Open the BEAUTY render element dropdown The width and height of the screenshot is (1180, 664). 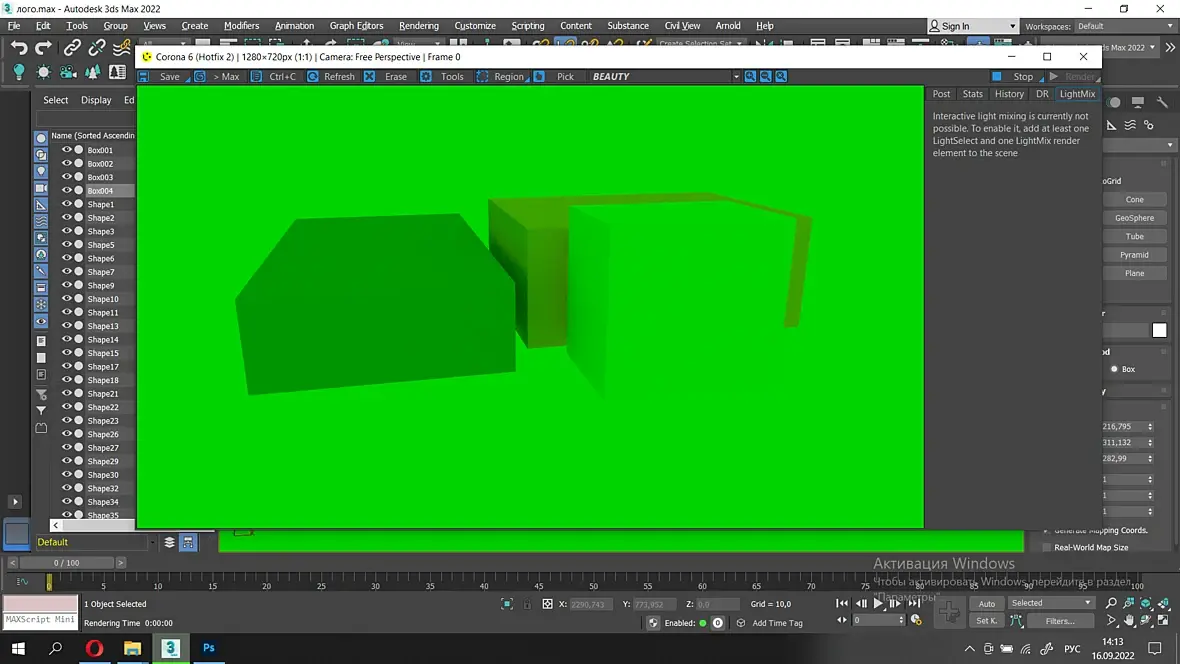click(x=736, y=77)
